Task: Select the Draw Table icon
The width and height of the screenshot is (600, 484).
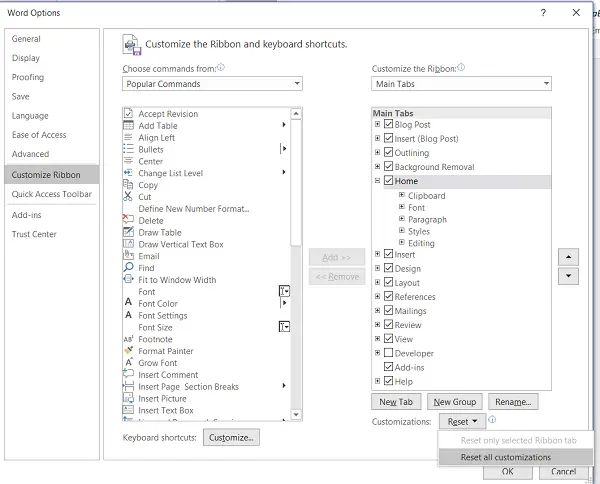Action: tap(128, 232)
